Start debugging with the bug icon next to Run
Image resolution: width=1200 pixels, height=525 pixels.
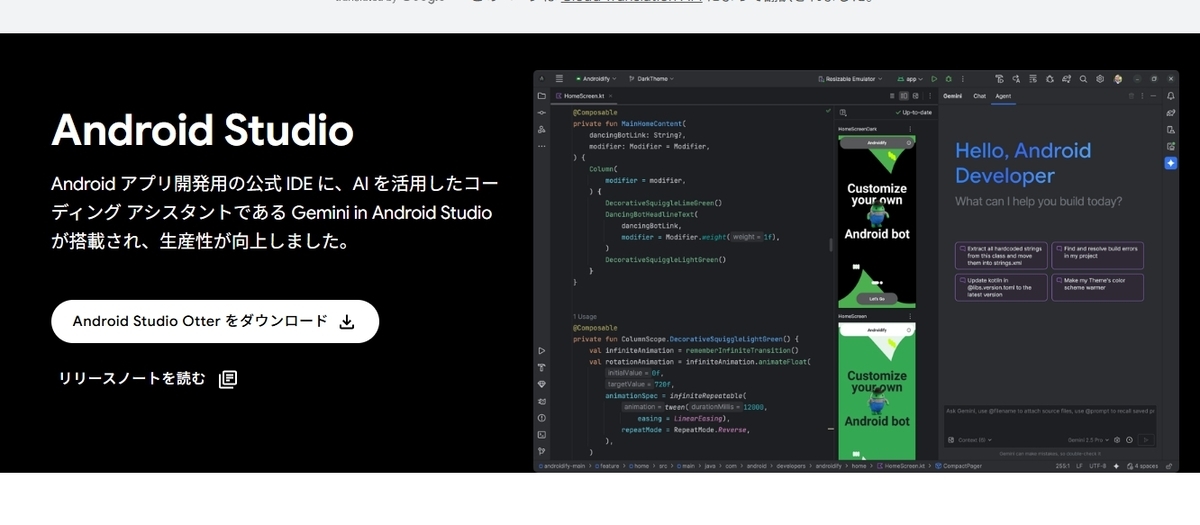pos(948,79)
